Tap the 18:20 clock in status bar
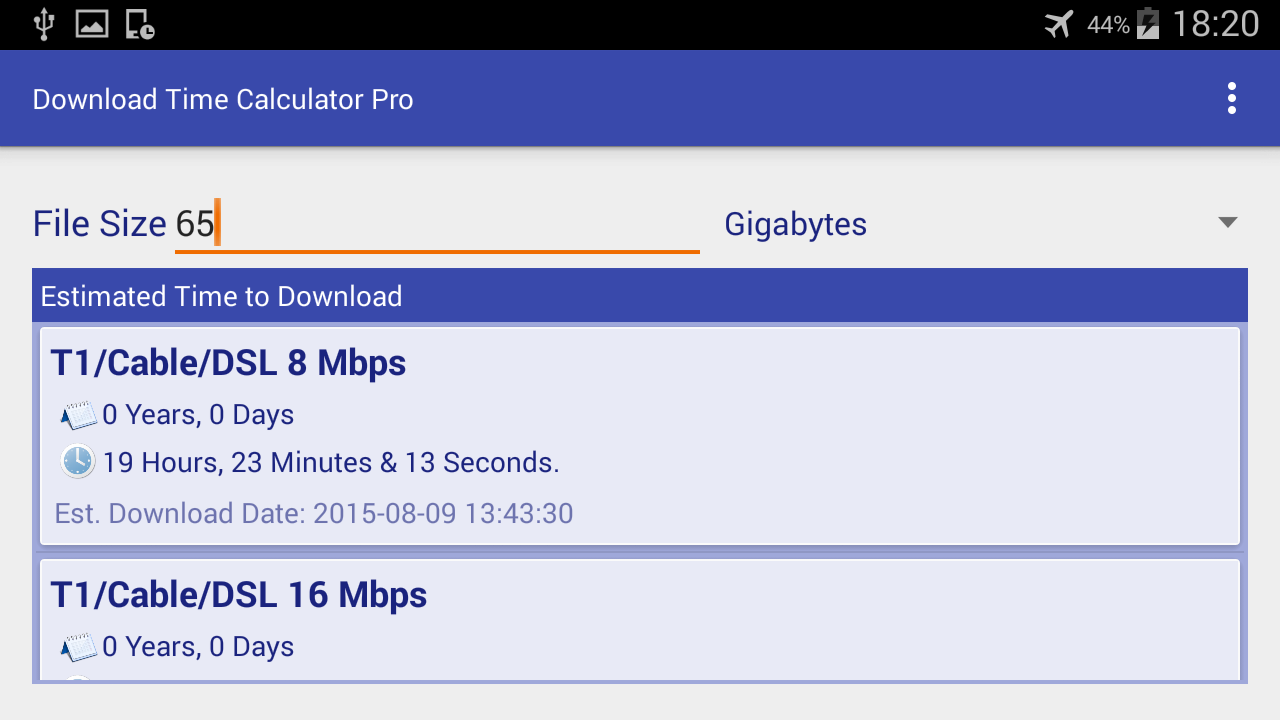The width and height of the screenshot is (1280, 720). point(1215,24)
